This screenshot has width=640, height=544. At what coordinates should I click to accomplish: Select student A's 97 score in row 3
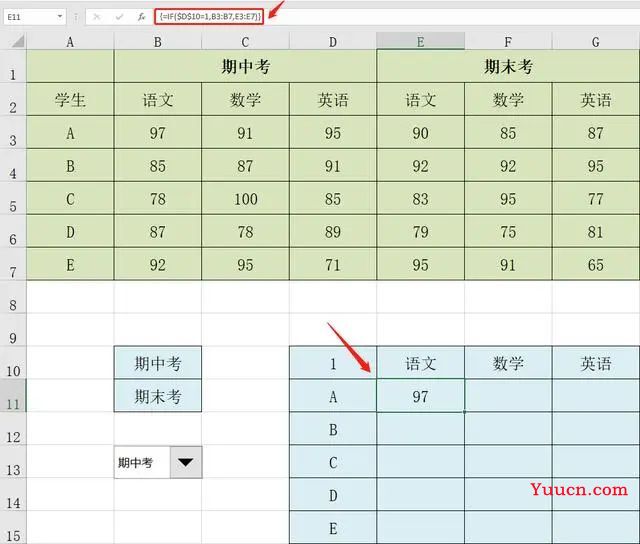click(x=158, y=133)
